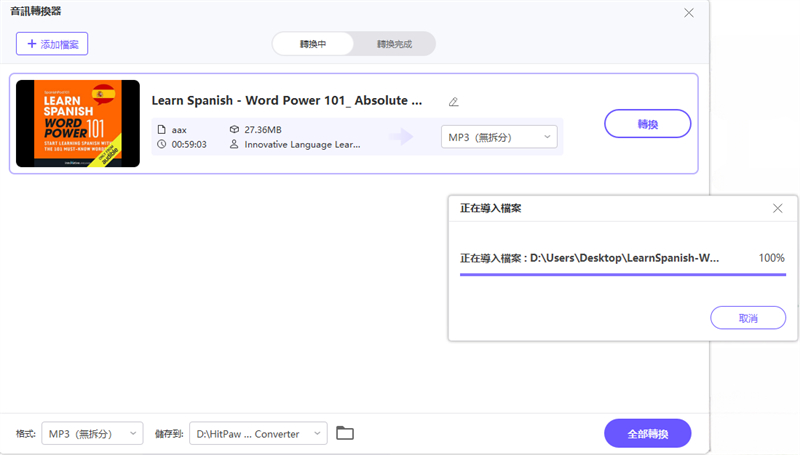This screenshot has width=800, height=455.
Task: Click the pencil edit icon beside the title
Action: coord(454,102)
